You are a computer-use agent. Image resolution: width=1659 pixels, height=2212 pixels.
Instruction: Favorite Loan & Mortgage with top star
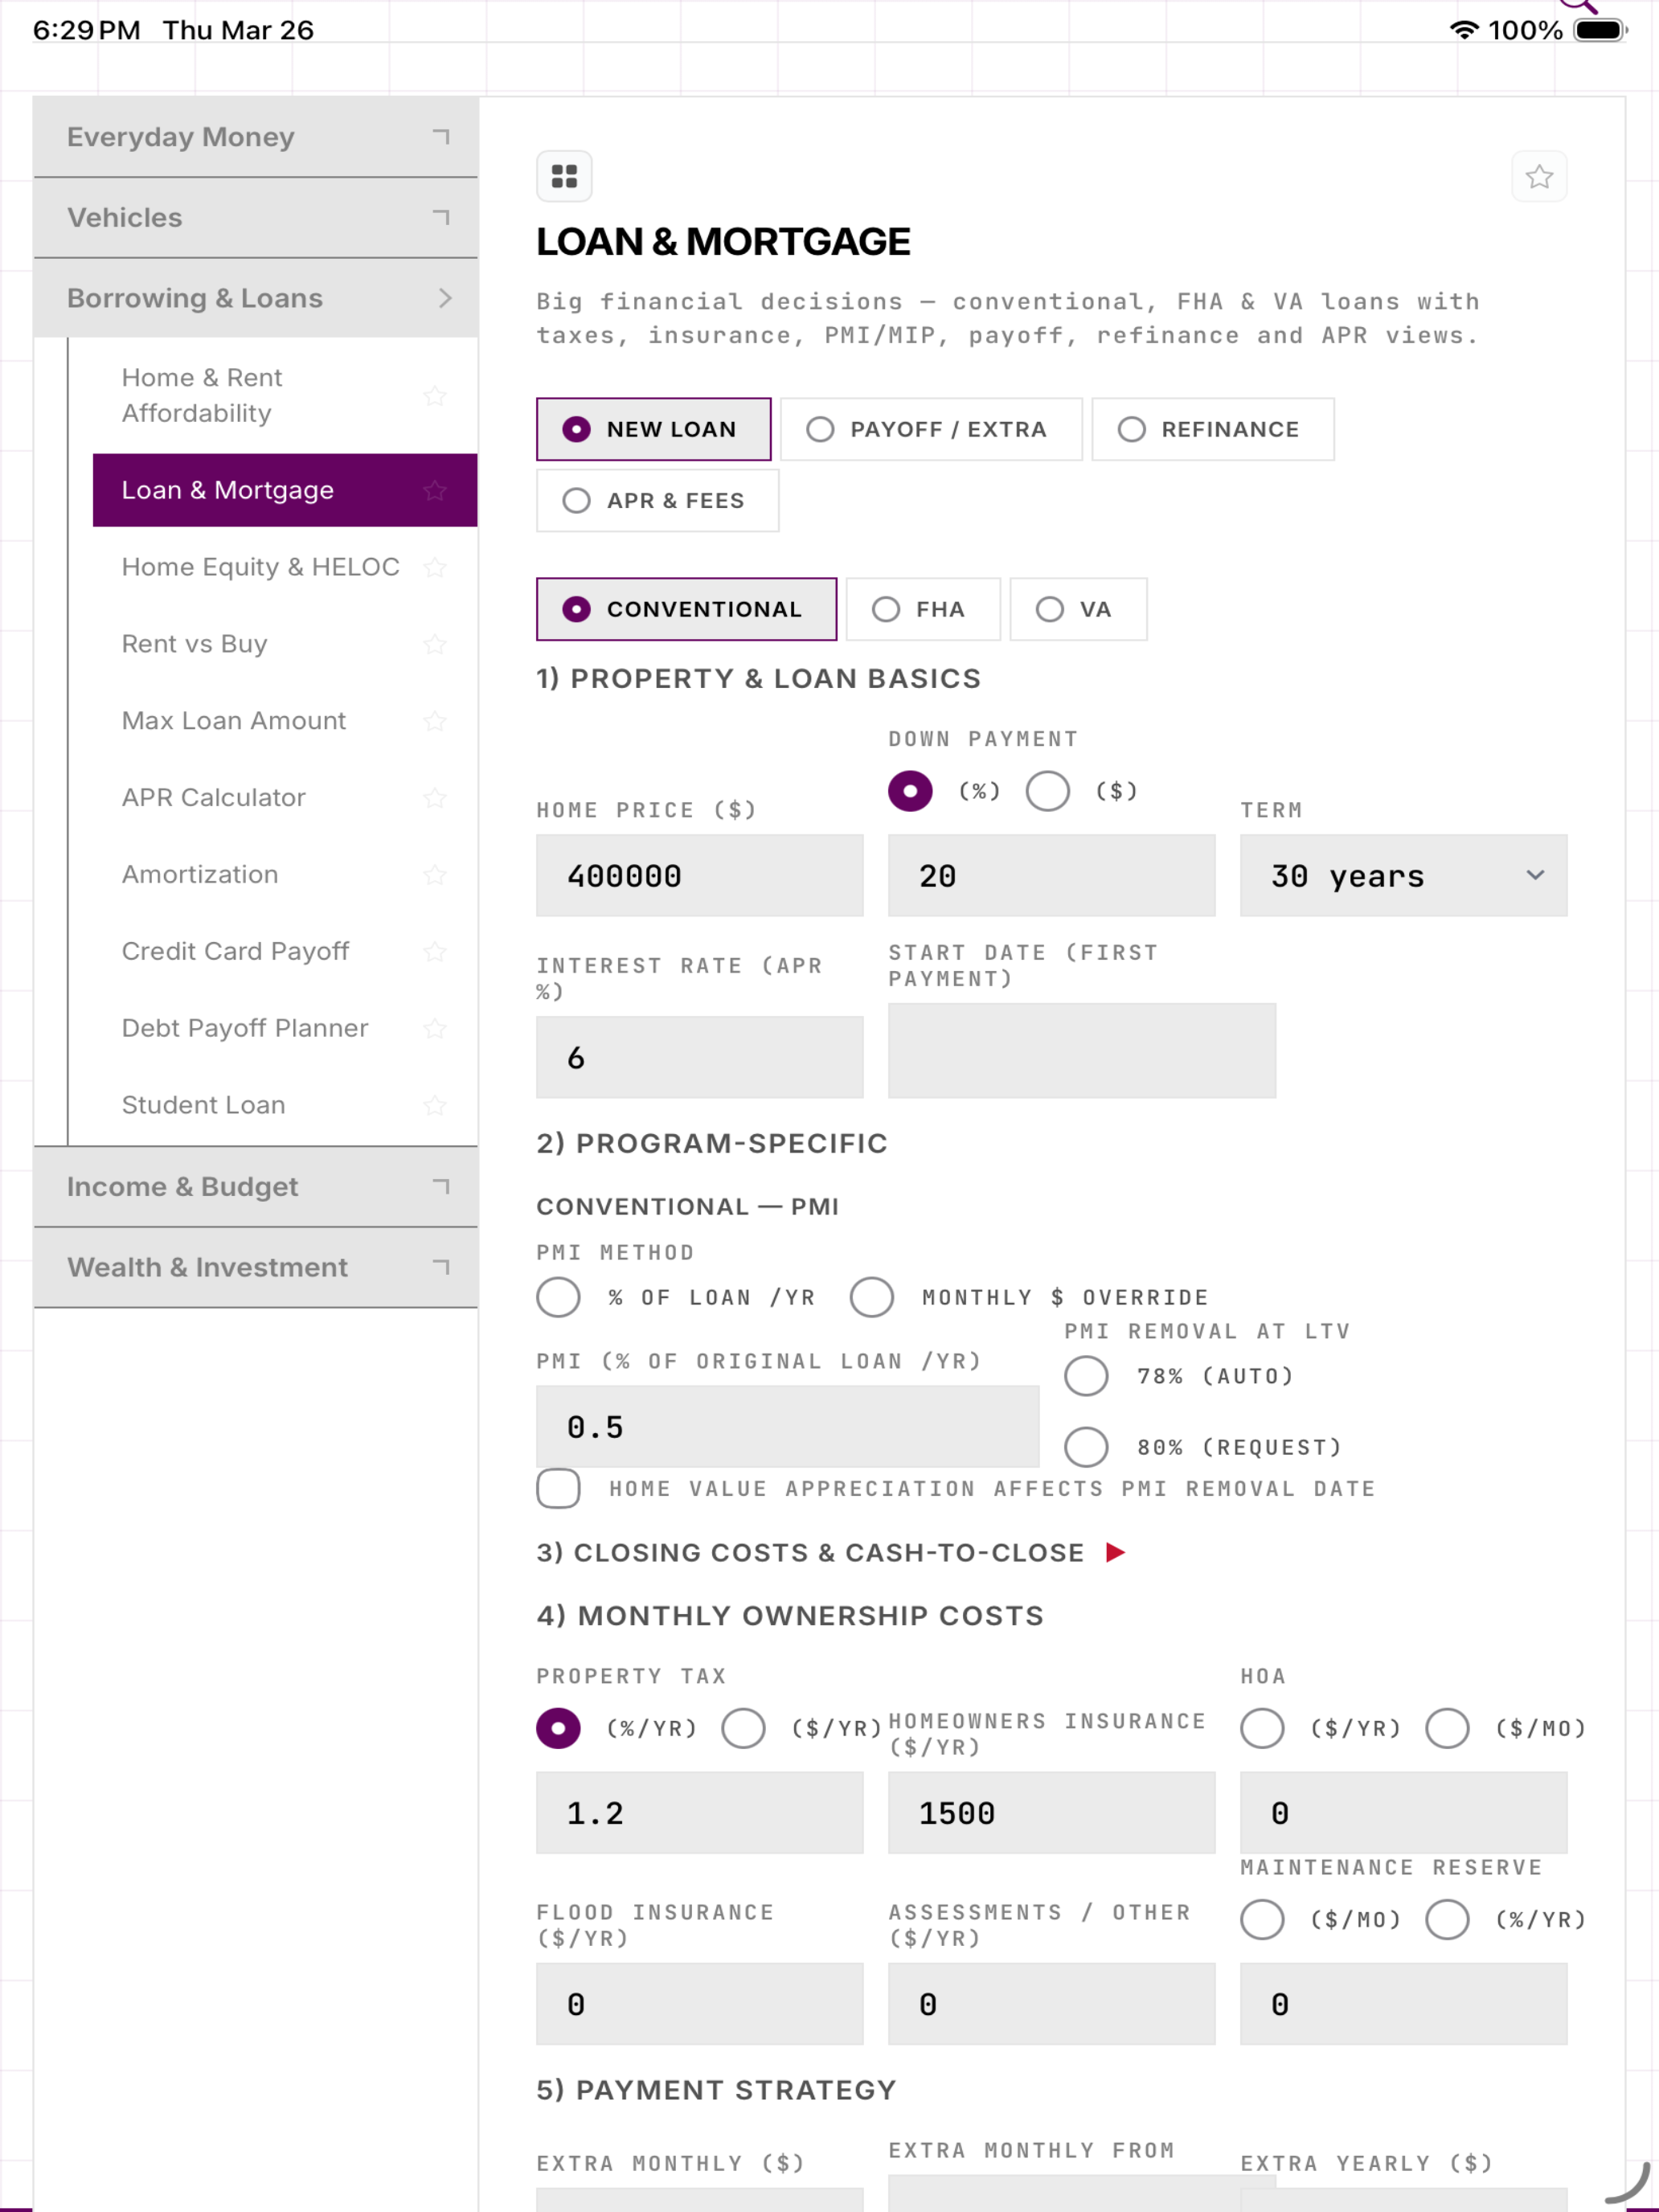1539,177
